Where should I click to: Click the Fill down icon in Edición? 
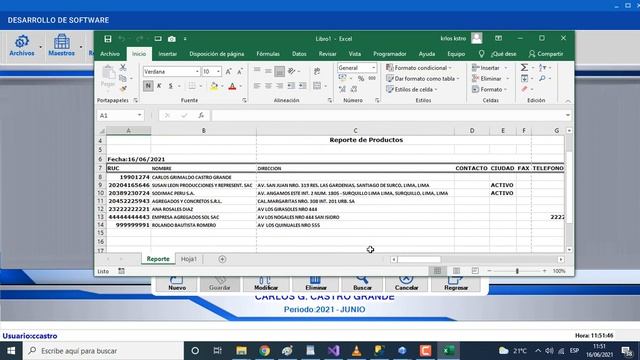pos(524,78)
